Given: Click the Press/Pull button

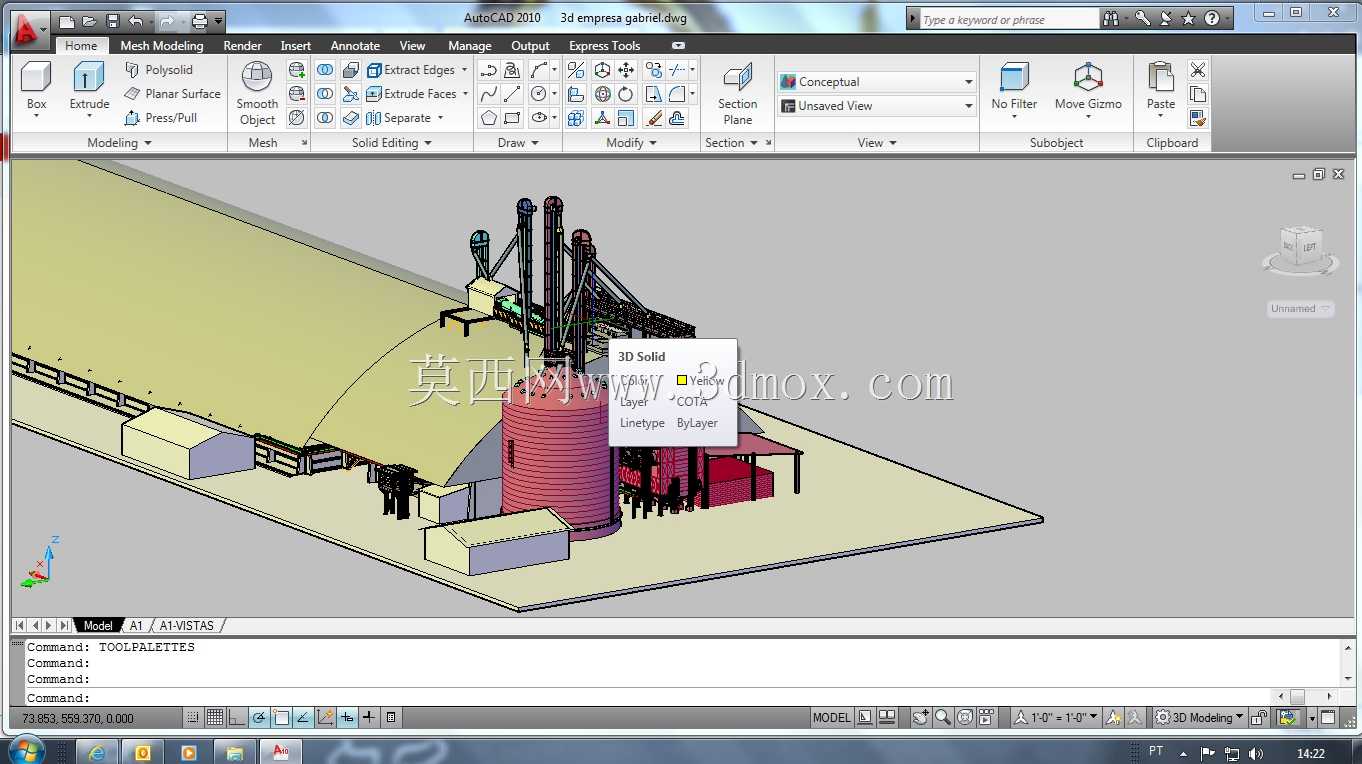Looking at the screenshot, I should (161, 118).
